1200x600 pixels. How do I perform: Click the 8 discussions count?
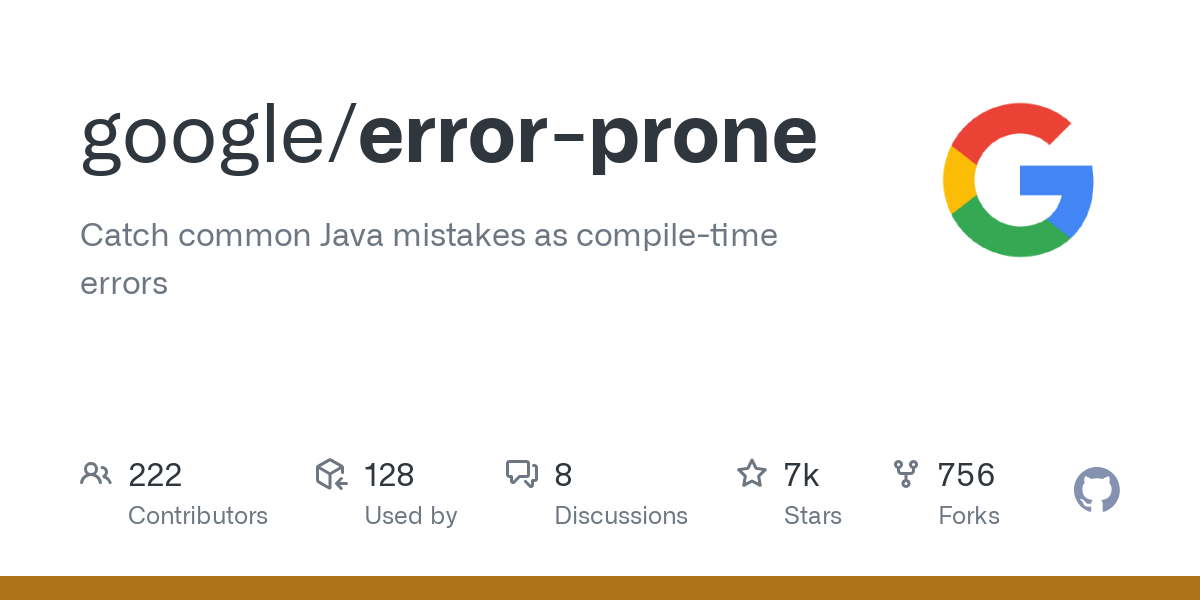(x=563, y=475)
